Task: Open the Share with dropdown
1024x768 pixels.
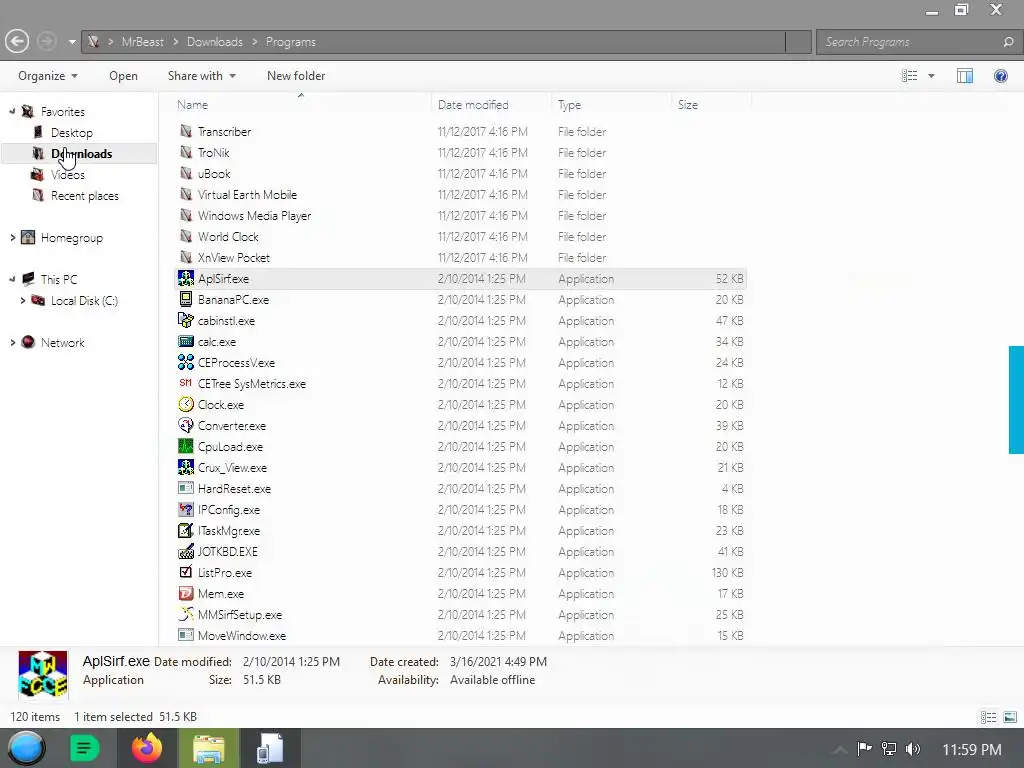Action: click(202, 76)
